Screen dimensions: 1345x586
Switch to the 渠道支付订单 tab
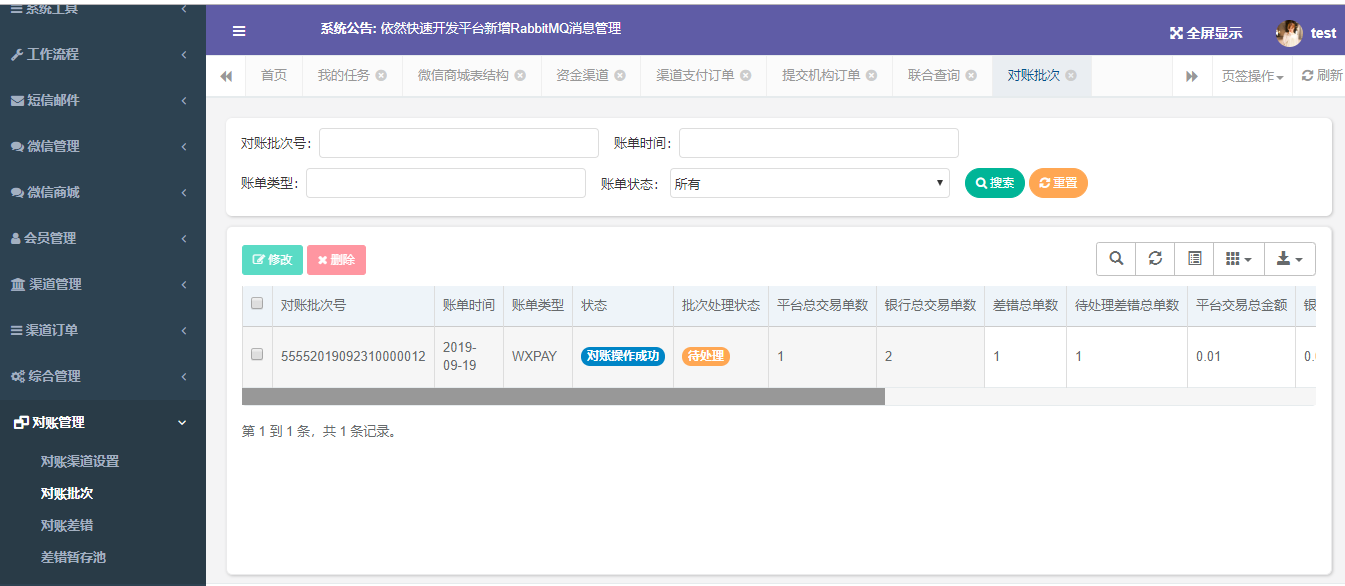point(695,76)
